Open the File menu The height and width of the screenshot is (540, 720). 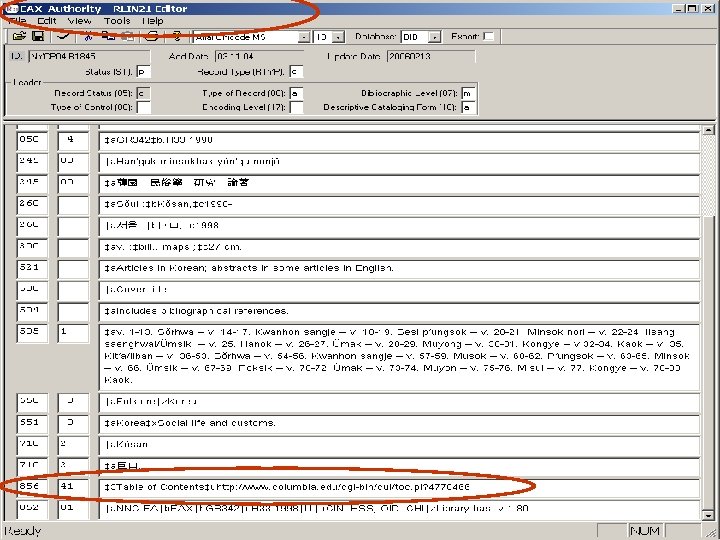(17, 21)
